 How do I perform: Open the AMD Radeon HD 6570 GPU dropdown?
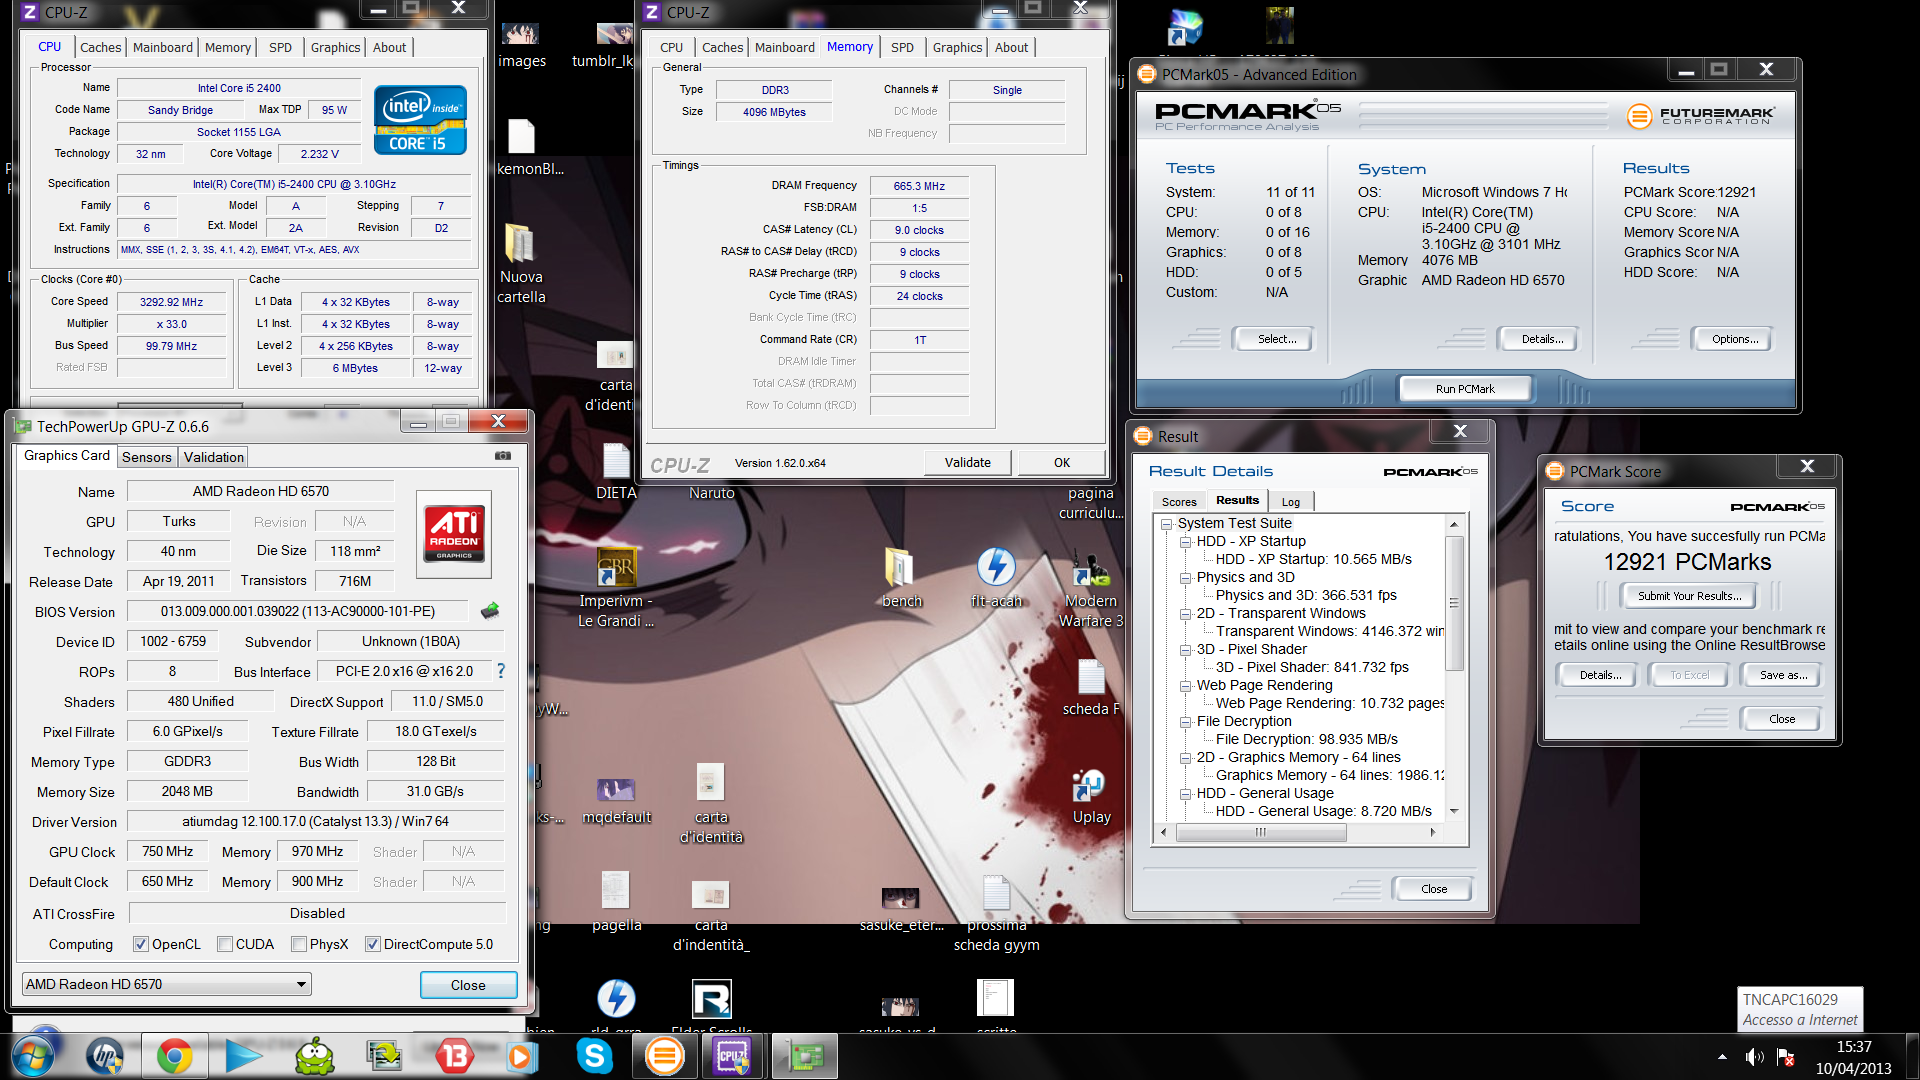(167, 984)
